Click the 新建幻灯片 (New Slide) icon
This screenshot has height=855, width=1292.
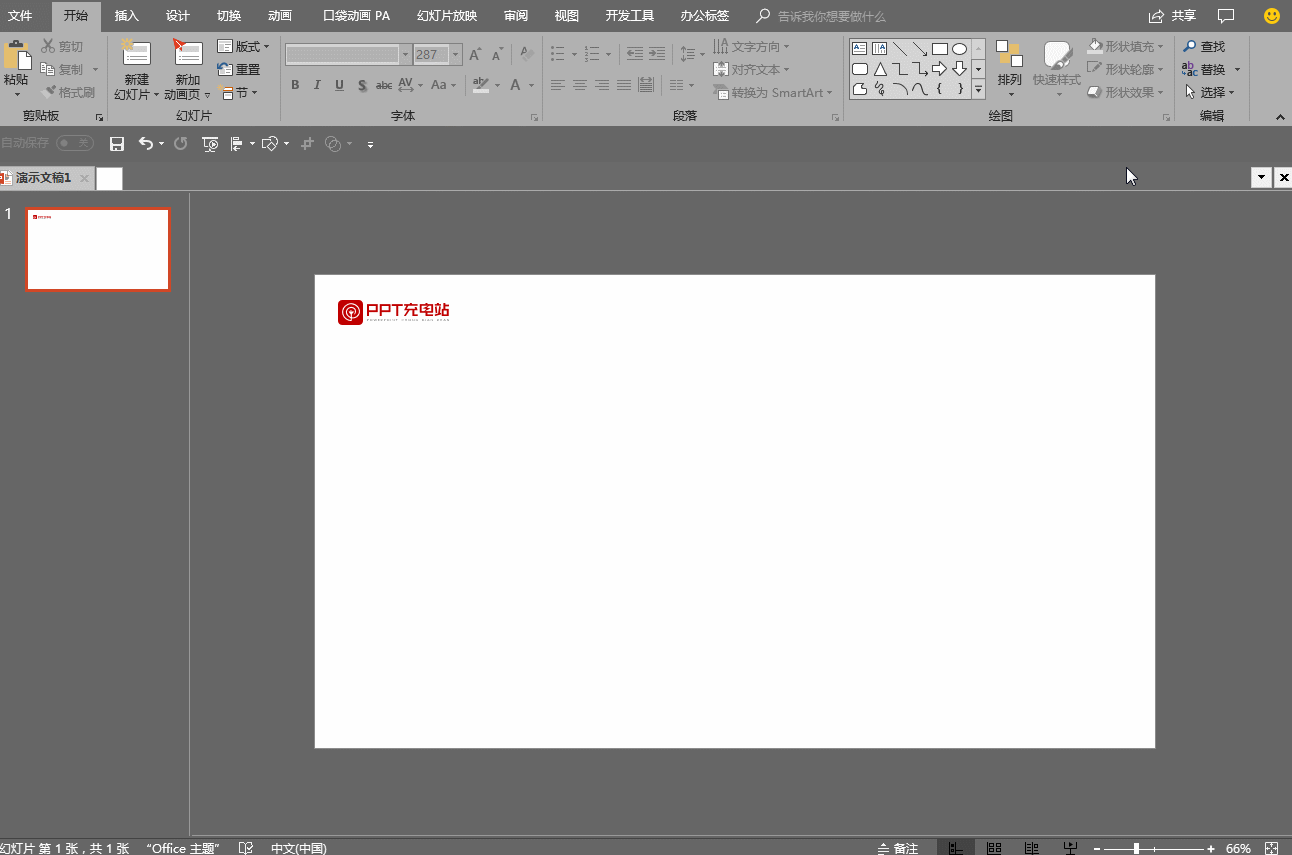[135, 54]
